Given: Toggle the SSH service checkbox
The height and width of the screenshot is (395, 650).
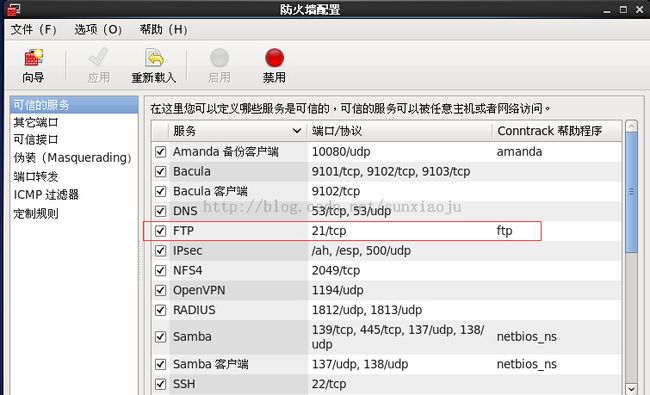Looking at the screenshot, I should tap(160, 384).
